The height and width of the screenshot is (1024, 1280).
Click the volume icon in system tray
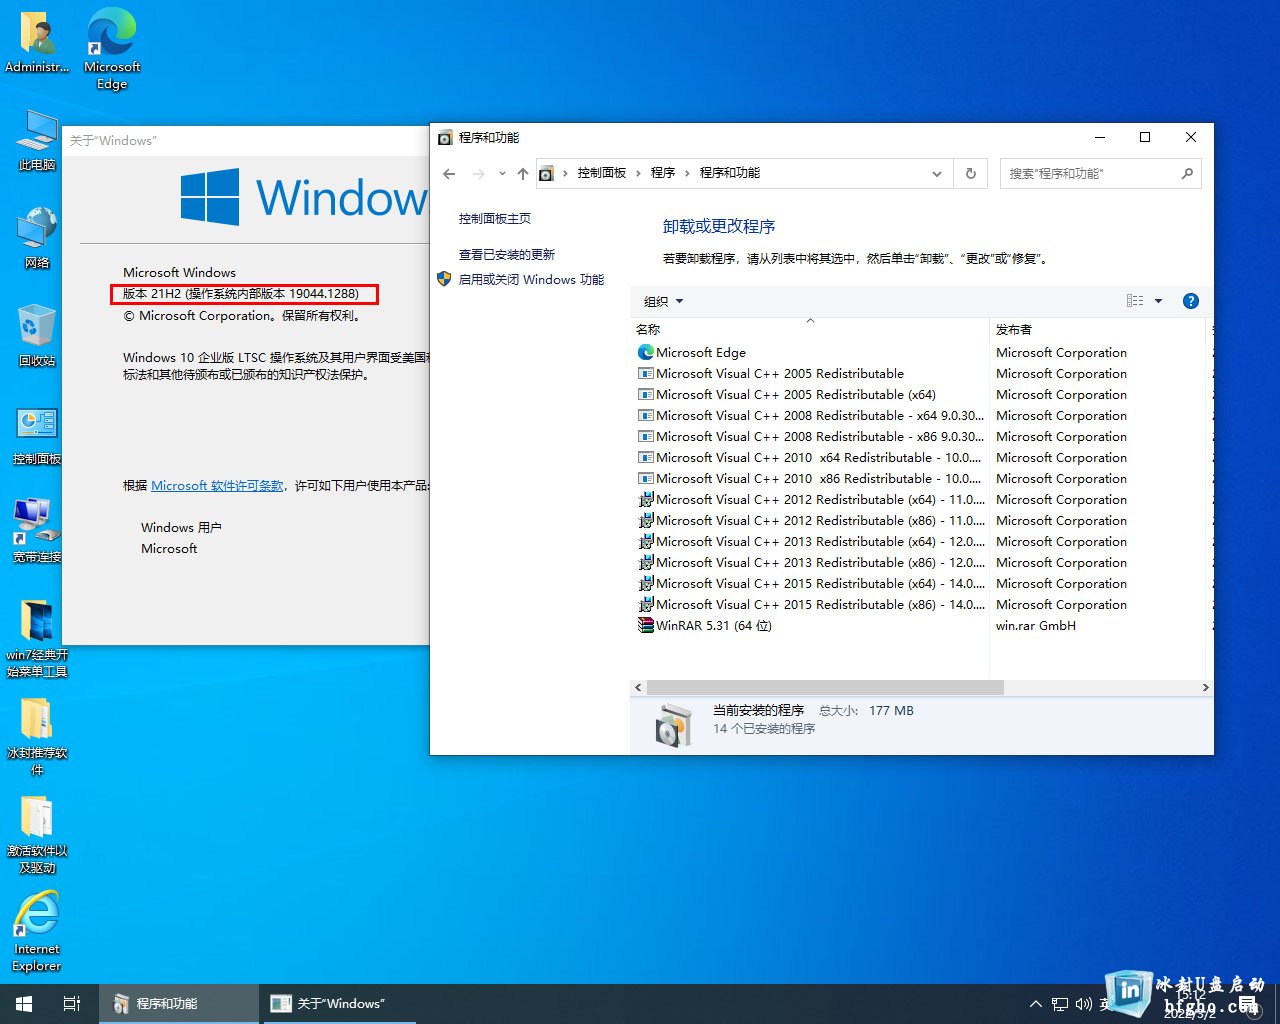(1084, 1004)
